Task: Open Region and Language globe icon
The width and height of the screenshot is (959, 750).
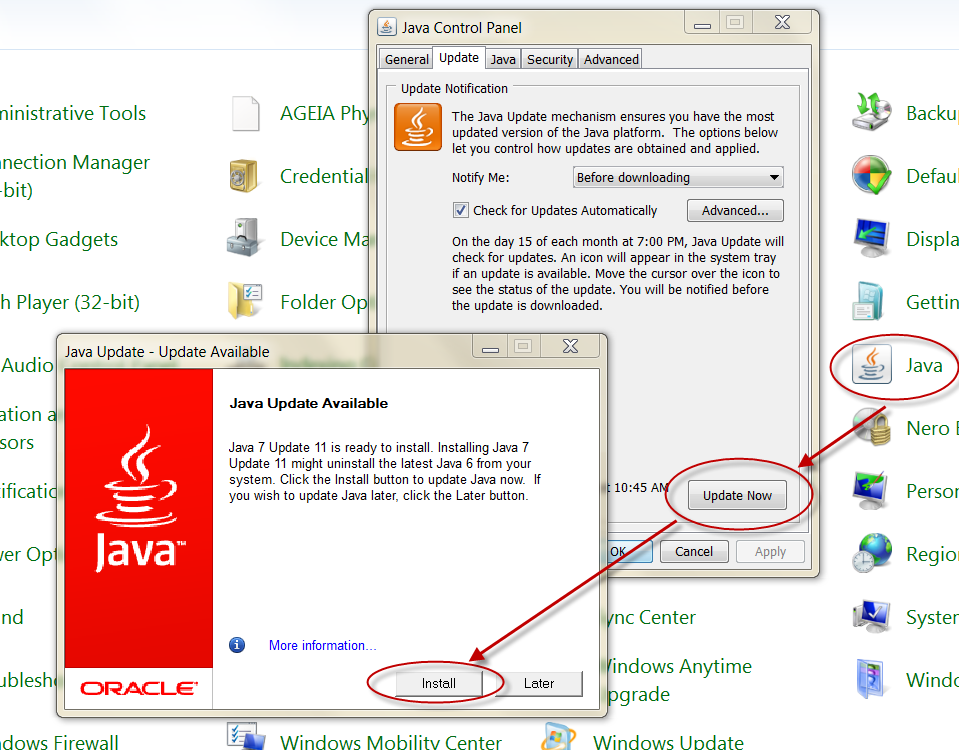Action: click(x=872, y=553)
